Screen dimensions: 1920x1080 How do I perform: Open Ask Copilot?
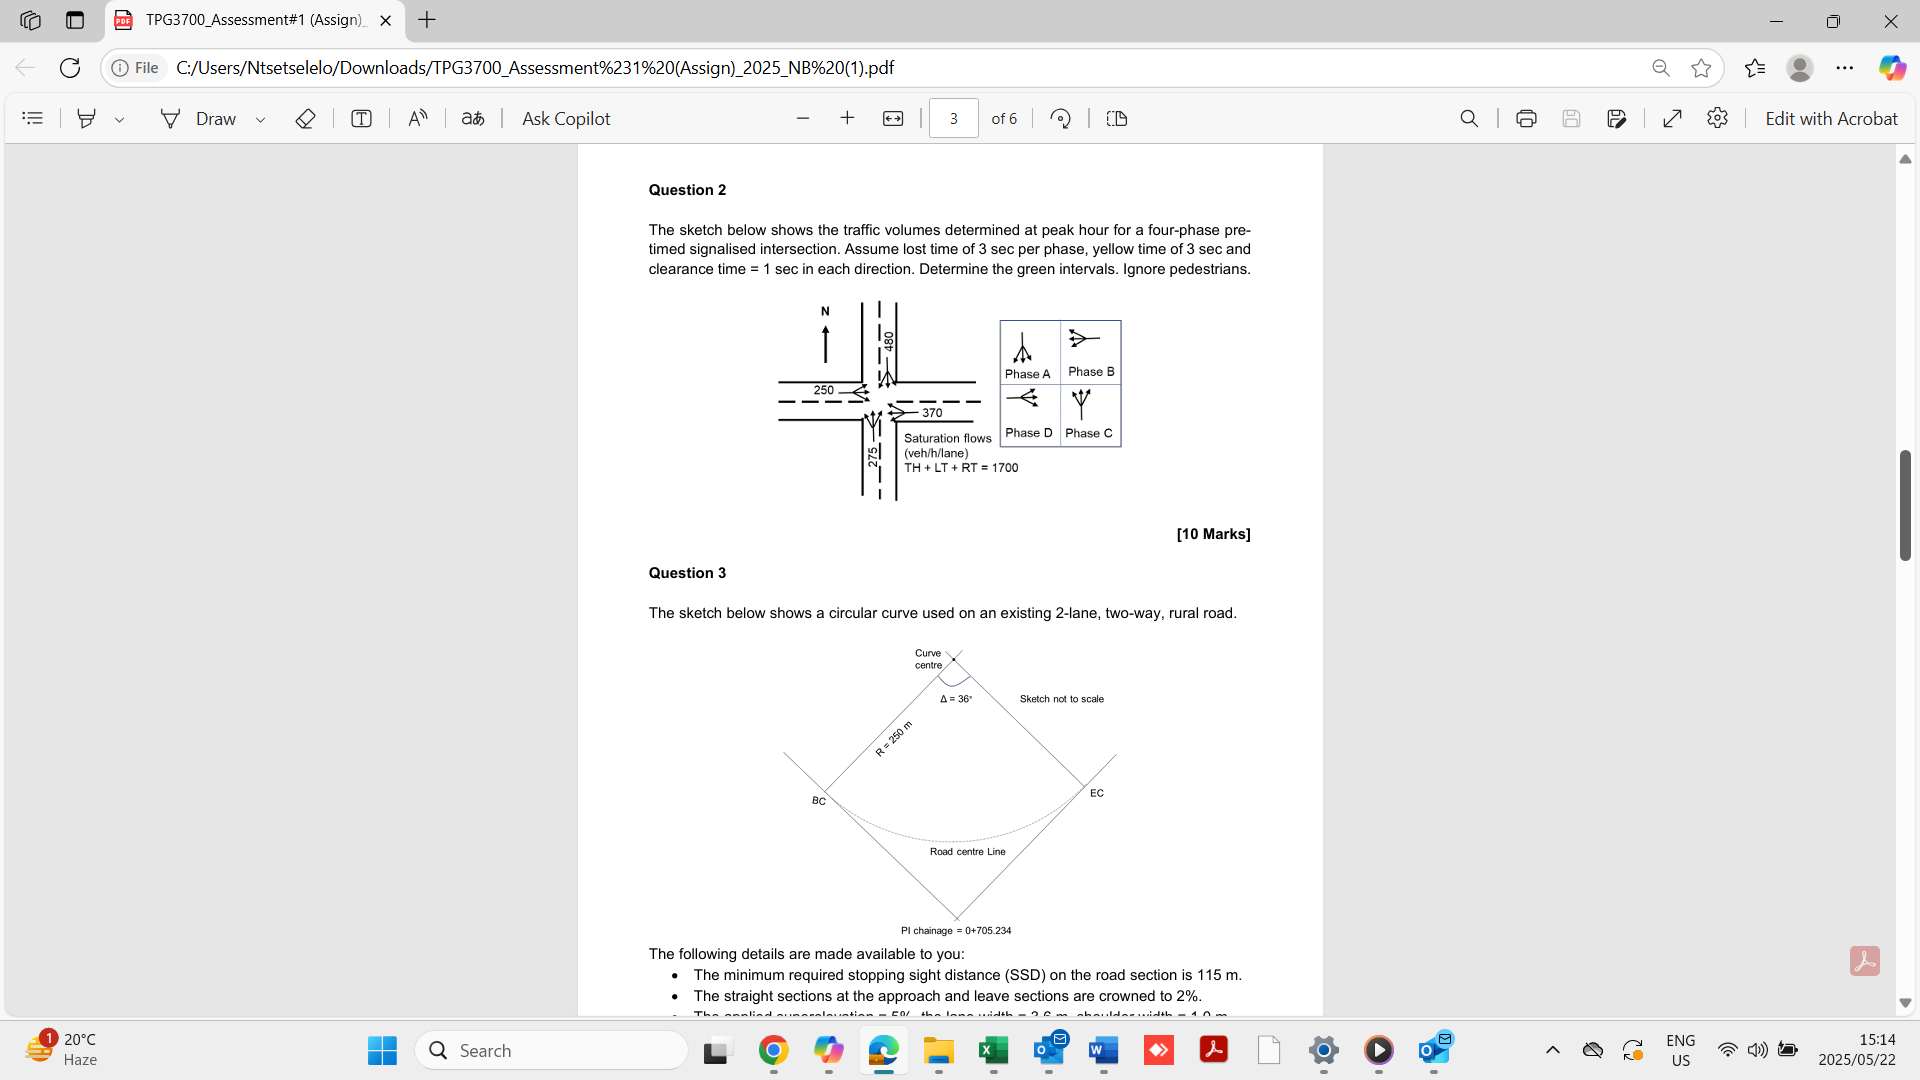point(566,118)
